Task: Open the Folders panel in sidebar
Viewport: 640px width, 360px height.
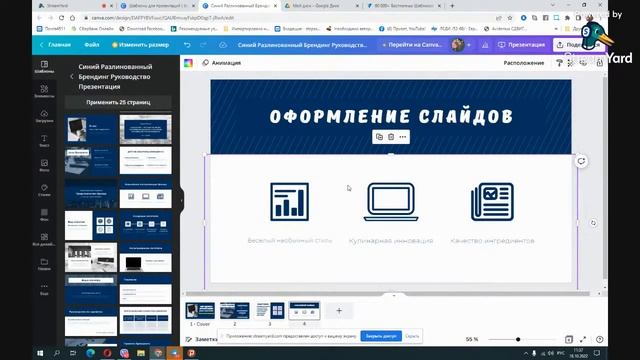Action: tap(44, 264)
